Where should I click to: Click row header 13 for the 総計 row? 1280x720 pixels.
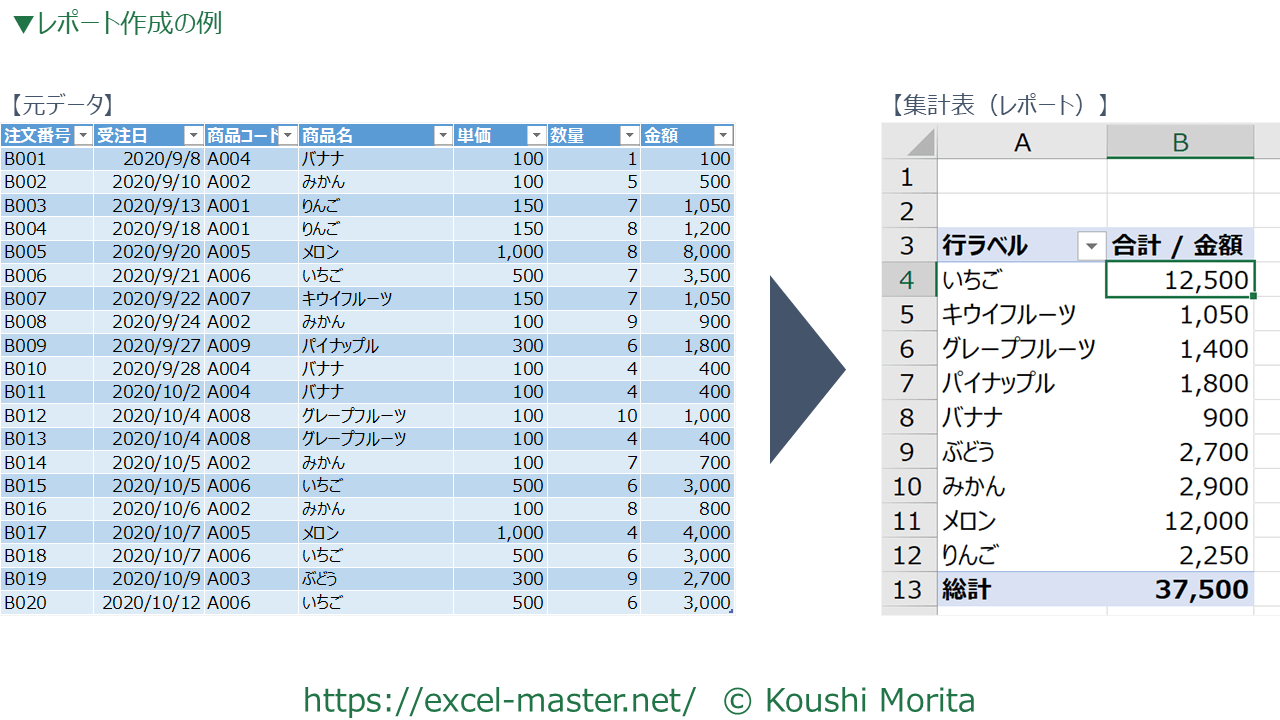pyautogui.click(x=907, y=589)
